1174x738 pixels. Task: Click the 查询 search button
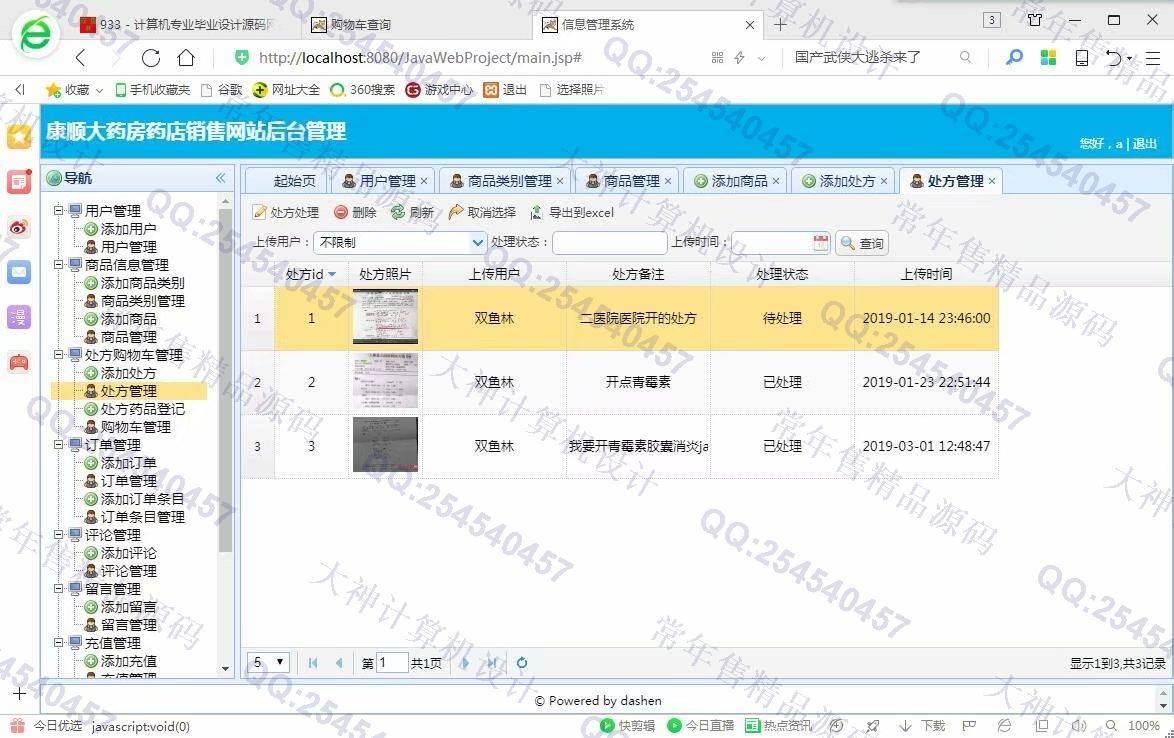861,243
